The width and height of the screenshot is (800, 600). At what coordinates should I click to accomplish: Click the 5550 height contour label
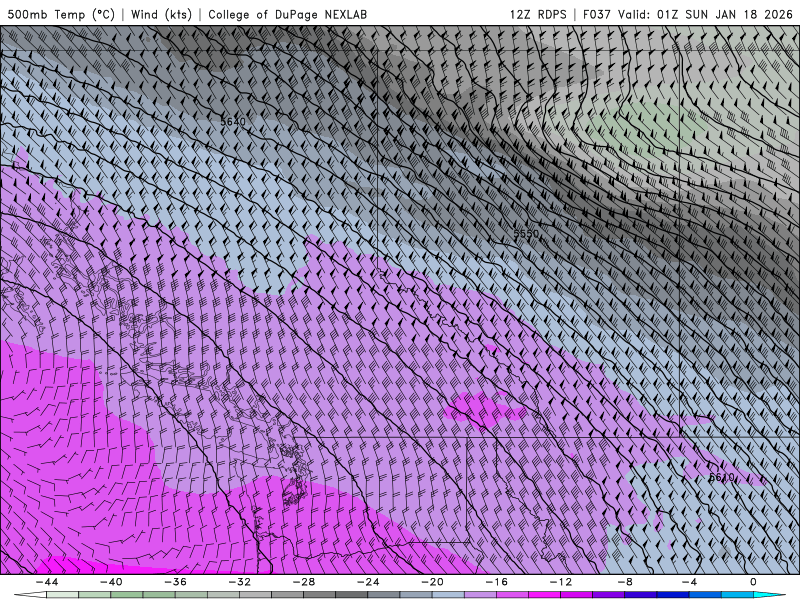pyautogui.click(x=526, y=234)
